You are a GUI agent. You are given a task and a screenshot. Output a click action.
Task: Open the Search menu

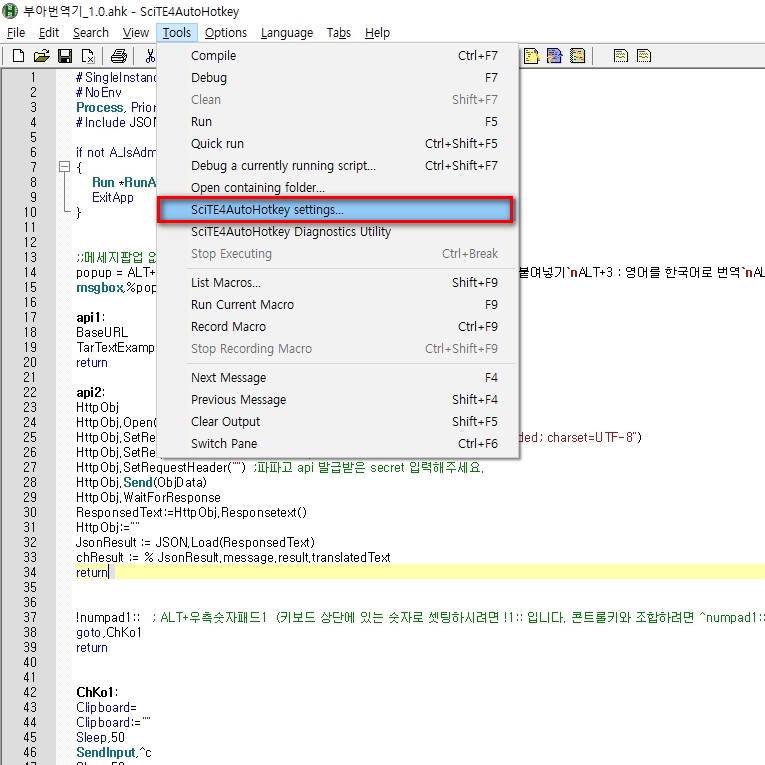[91, 33]
